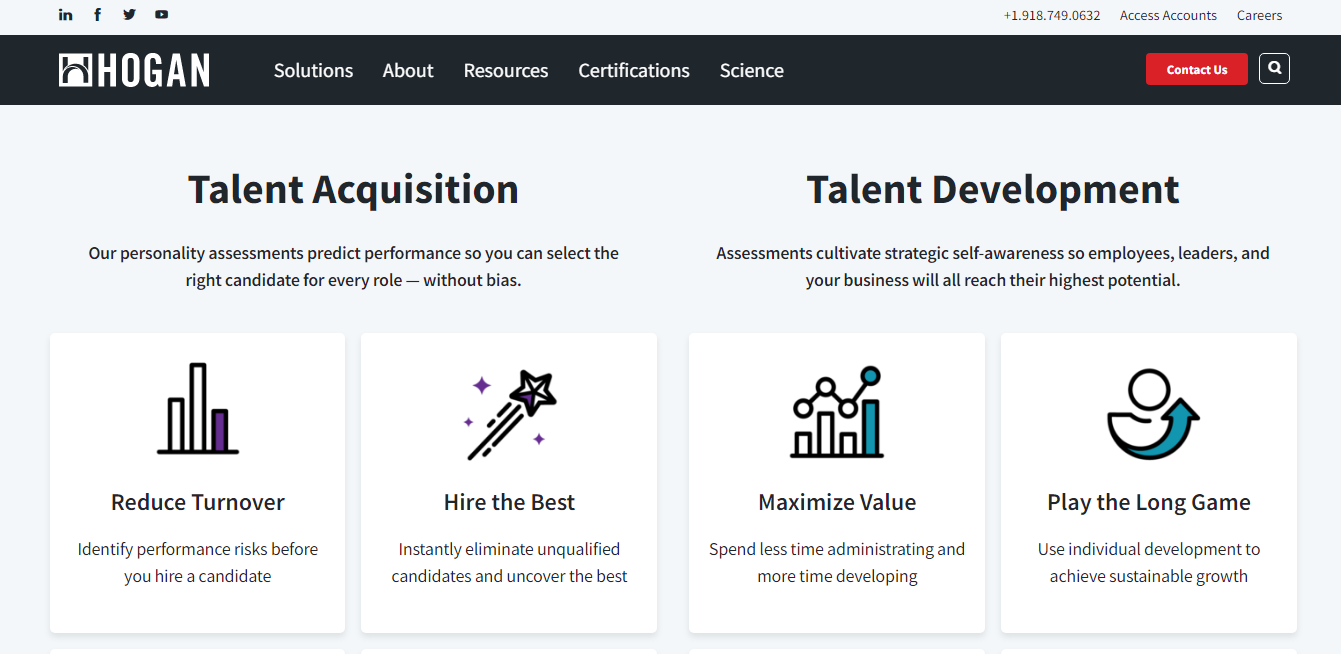Select the Reduce Turnover bar chart icon
The width and height of the screenshot is (1341, 654).
pos(197,410)
